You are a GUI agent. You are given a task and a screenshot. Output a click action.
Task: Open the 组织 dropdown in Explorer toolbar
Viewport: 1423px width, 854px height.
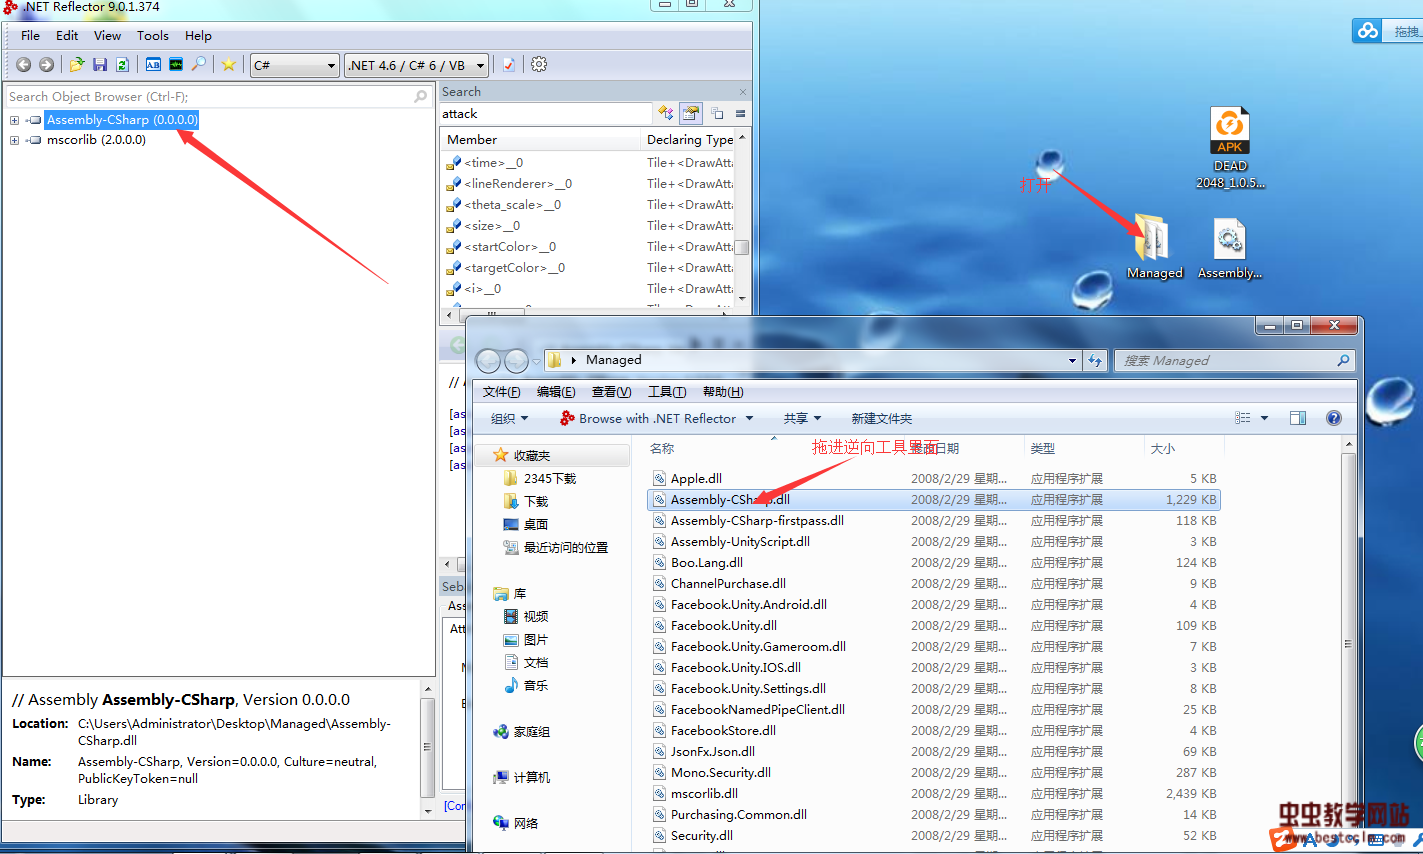click(x=509, y=419)
